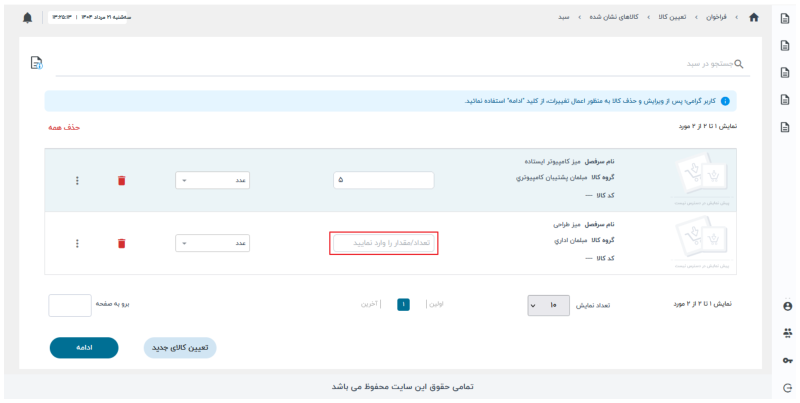Go to the home page icon in breadcrumb

[x=754, y=17]
